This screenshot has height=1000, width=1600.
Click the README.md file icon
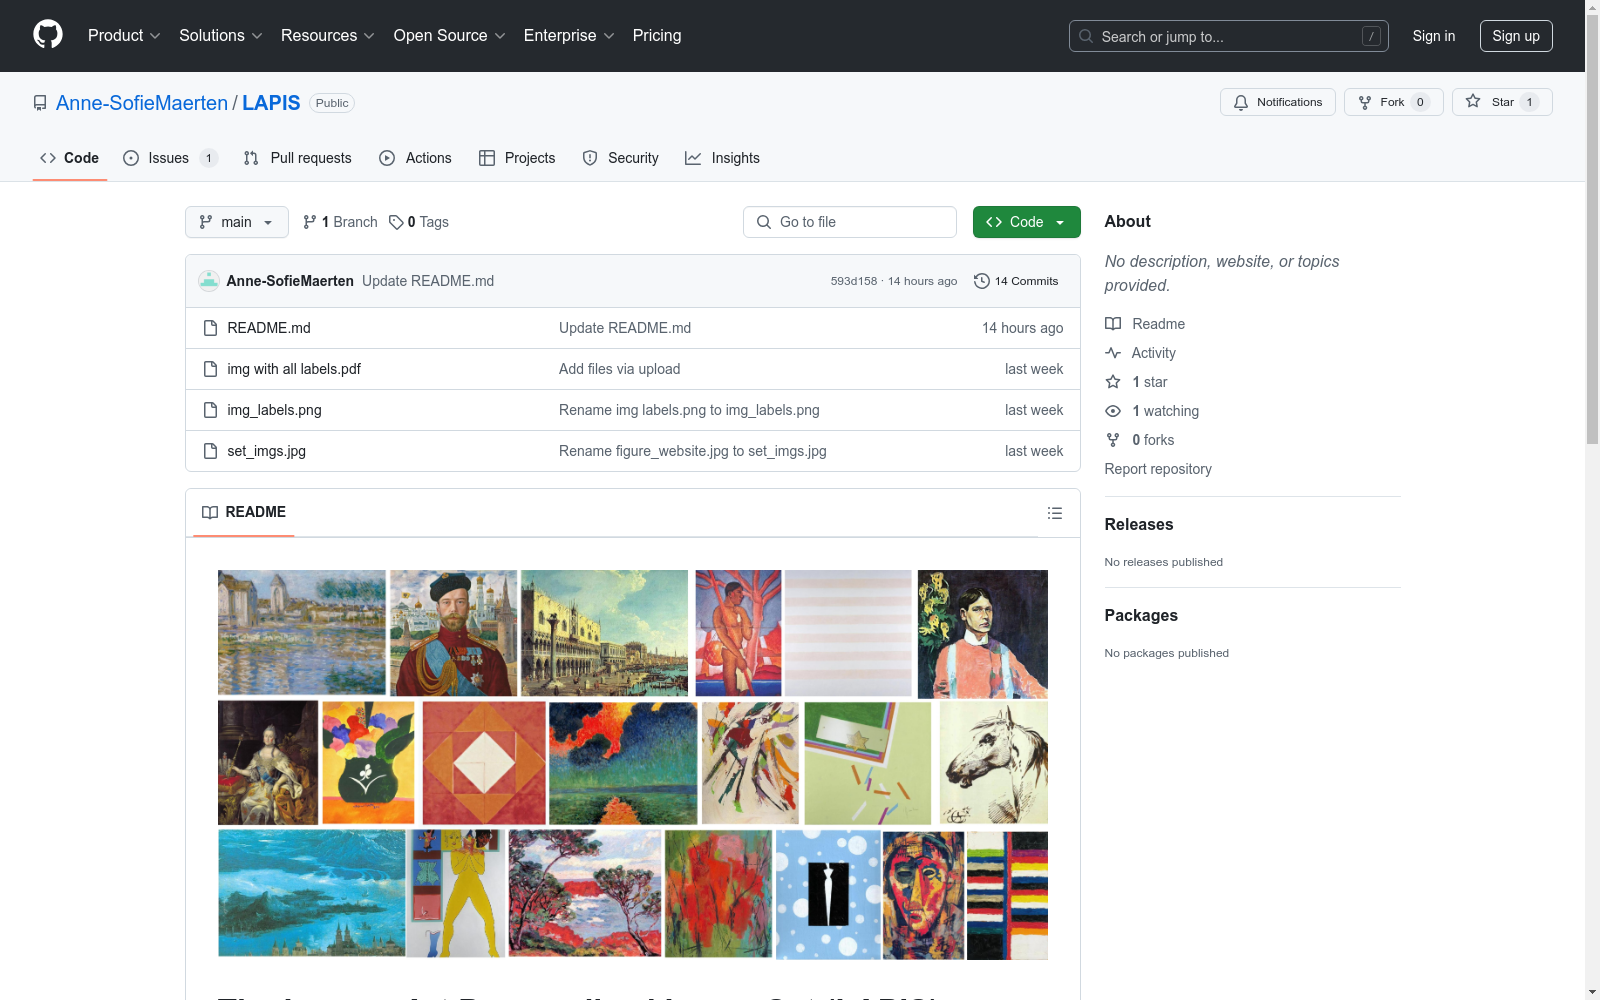[x=210, y=328]
